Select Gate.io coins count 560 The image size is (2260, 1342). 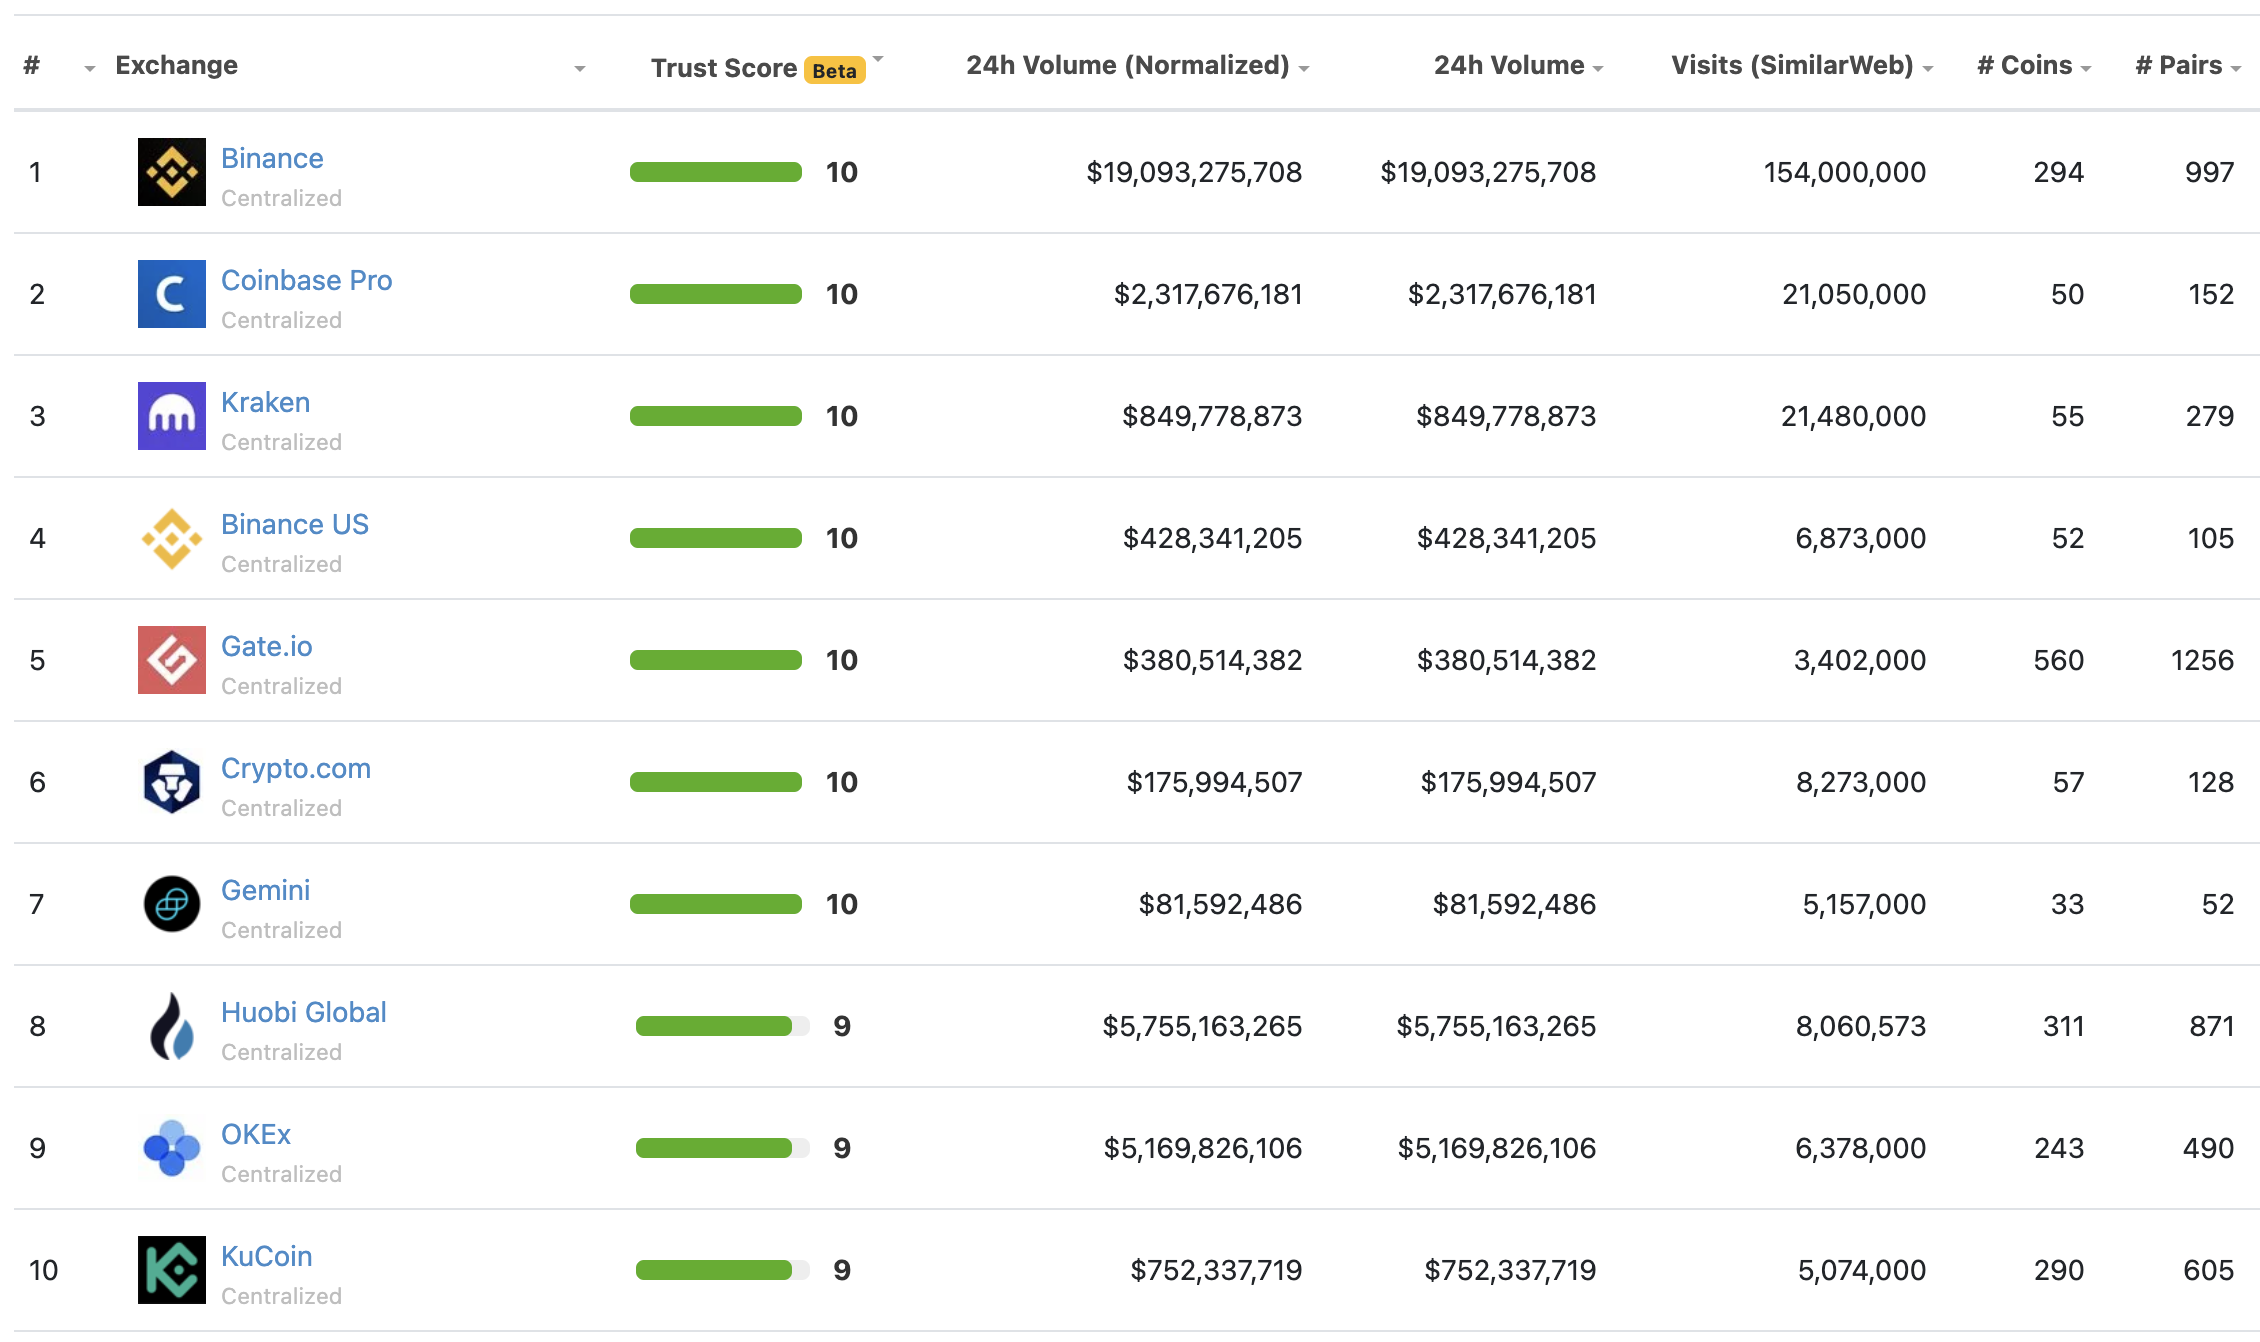click(2059, 660)
